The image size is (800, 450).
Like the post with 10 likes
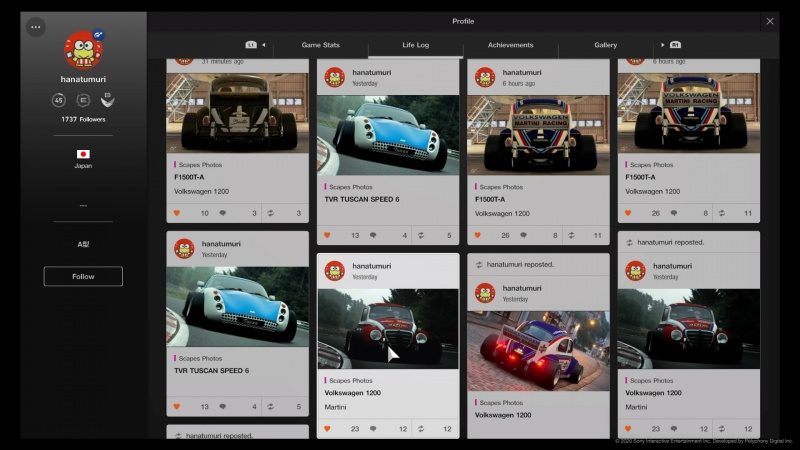178,213
